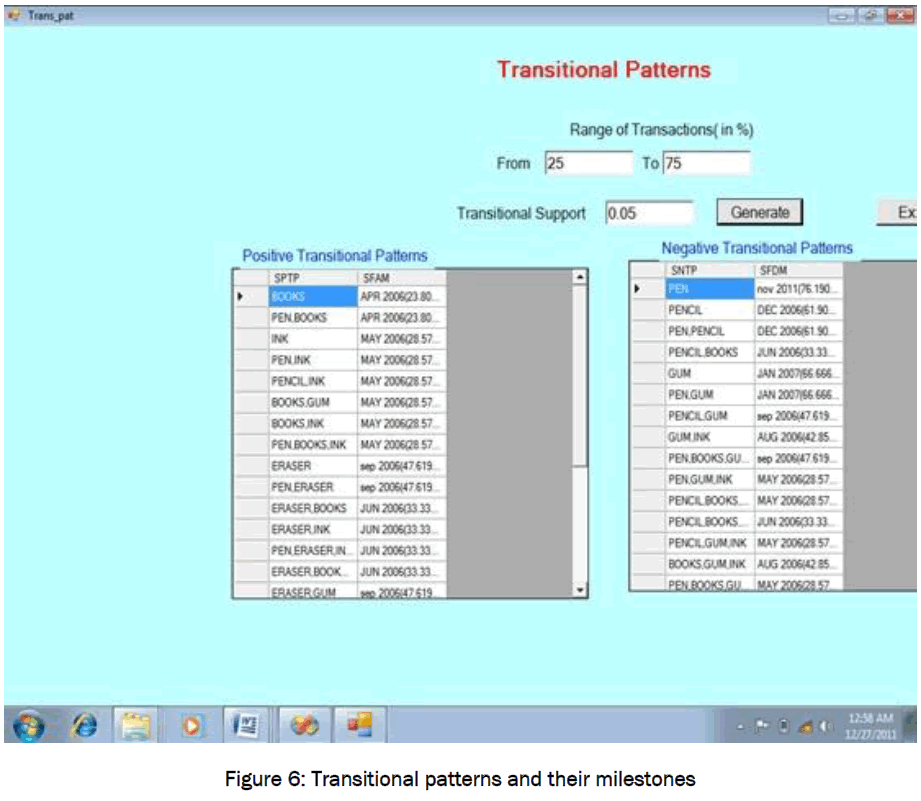Viewport: 921px width, 801px height.
Task: Click the partially visible Ex button
Action: [x=902, y=212]
